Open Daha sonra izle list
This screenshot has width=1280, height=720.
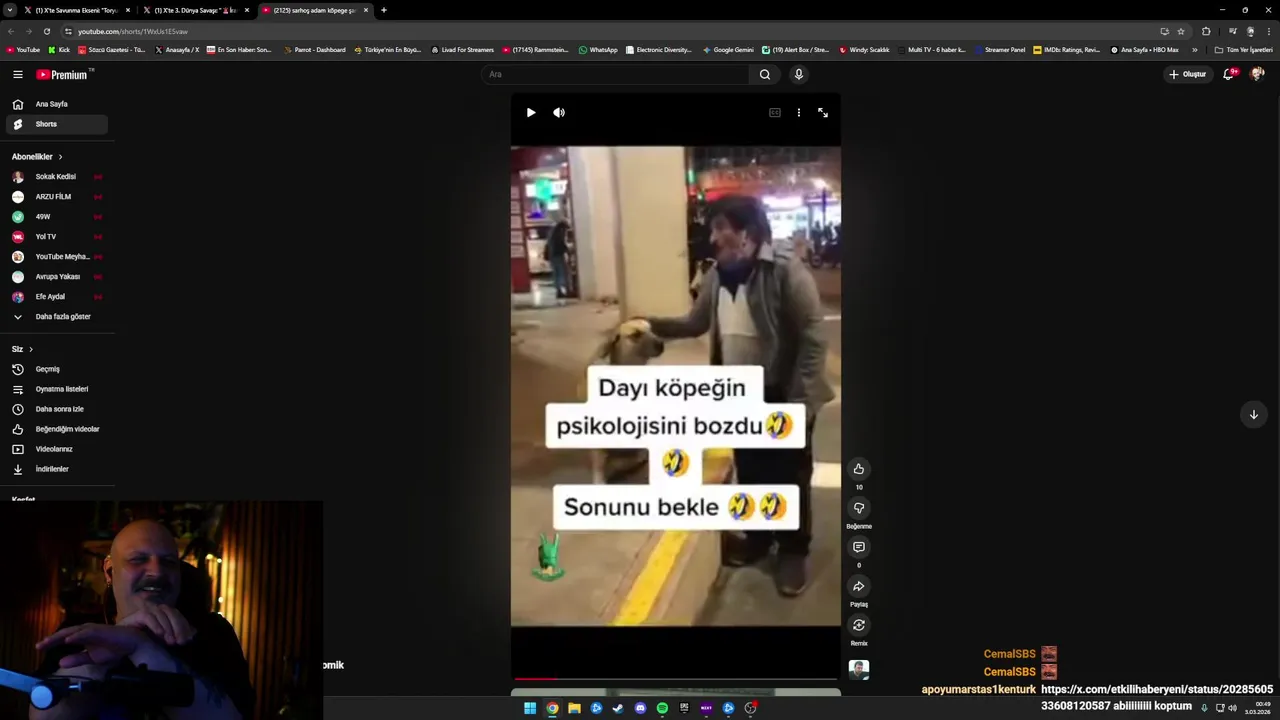[x=57, y=409]
